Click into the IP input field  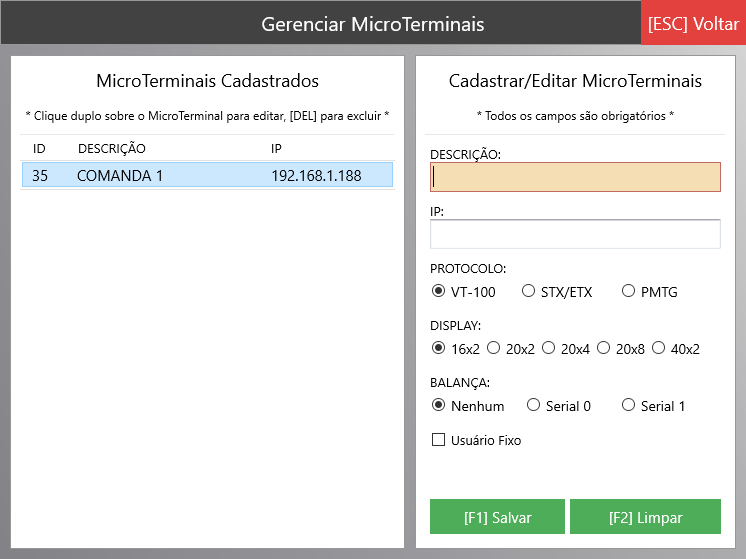point(575,234)
